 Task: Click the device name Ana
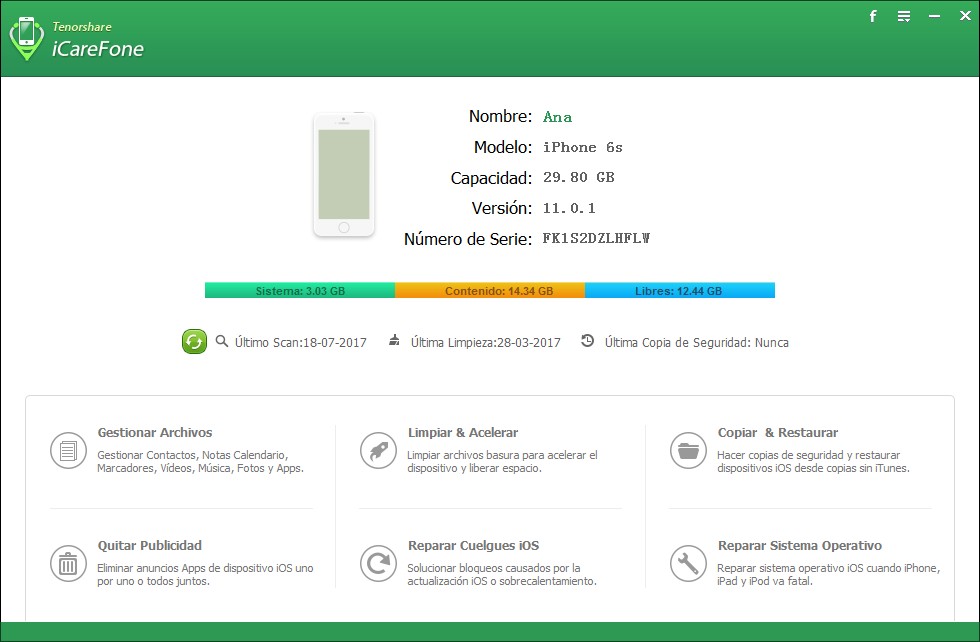tap(558, 117)
